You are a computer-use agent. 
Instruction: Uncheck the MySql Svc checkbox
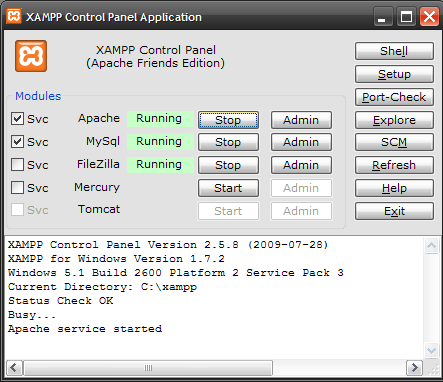pyautogui.click(x=17, y=142)
